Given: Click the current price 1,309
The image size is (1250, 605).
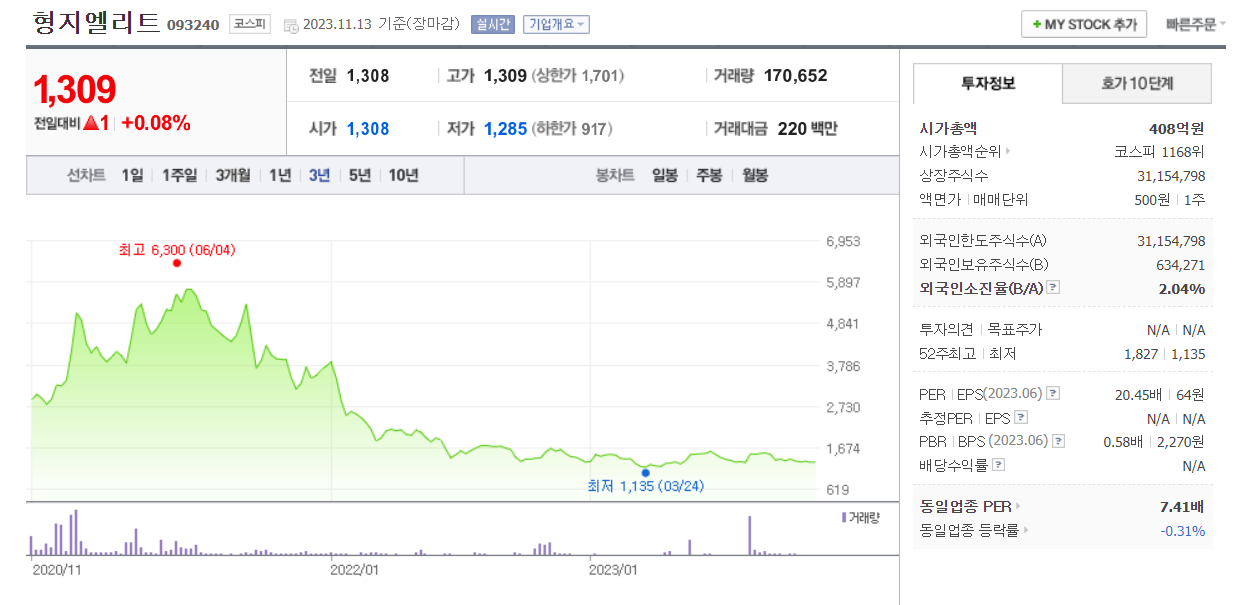Looking at the screenshot, I should 75,90.
